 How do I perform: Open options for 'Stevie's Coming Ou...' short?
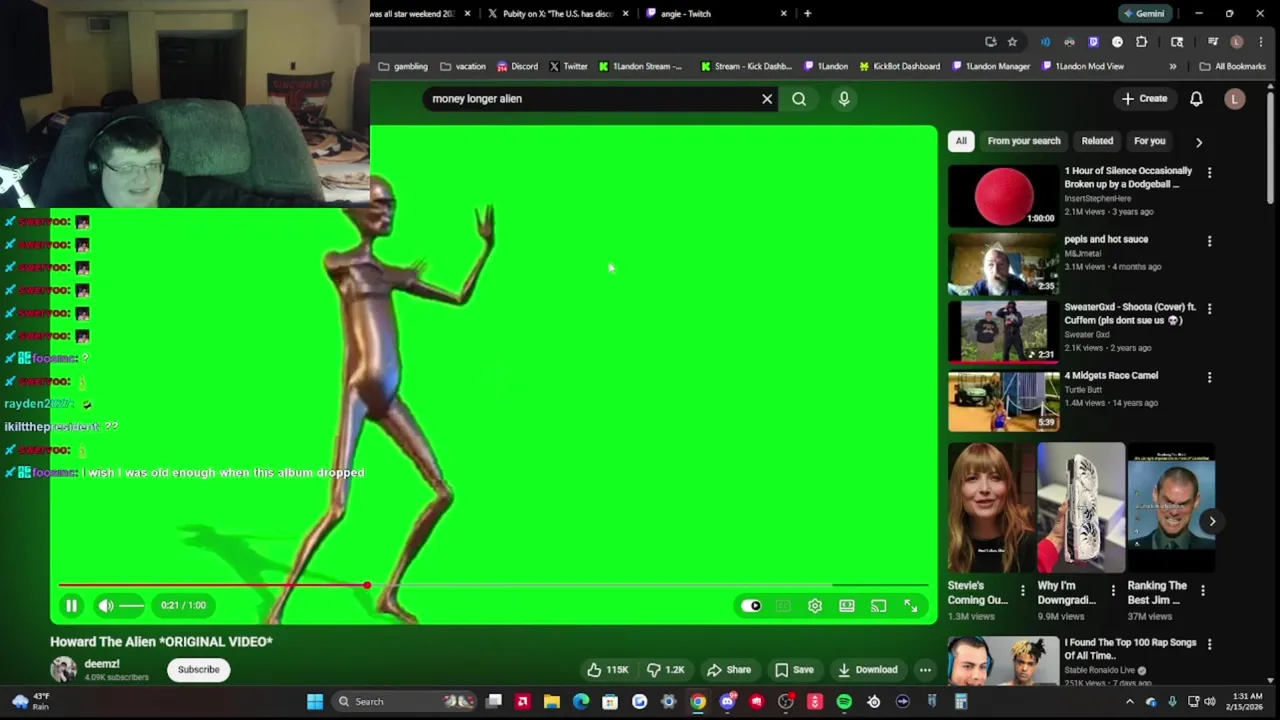[x=1022, y=591]
